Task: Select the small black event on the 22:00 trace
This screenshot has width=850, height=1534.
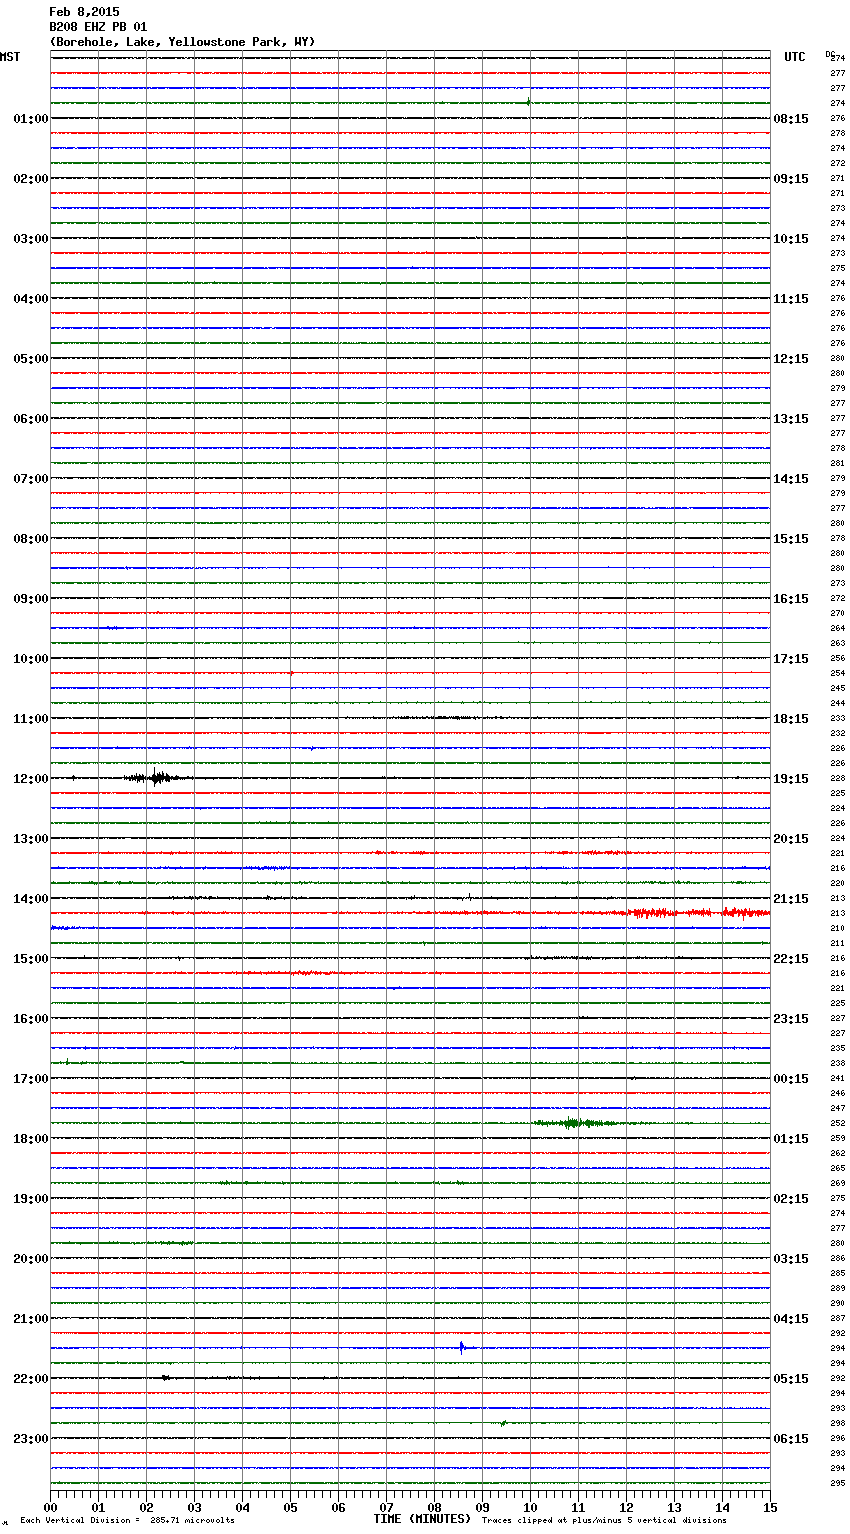Action: [165, 1377]
